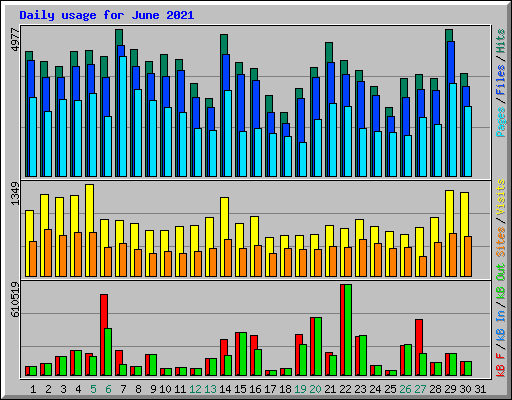Click day 29 on the x-axis
Viewport: 512px width, 400px height.
point(450,389)
